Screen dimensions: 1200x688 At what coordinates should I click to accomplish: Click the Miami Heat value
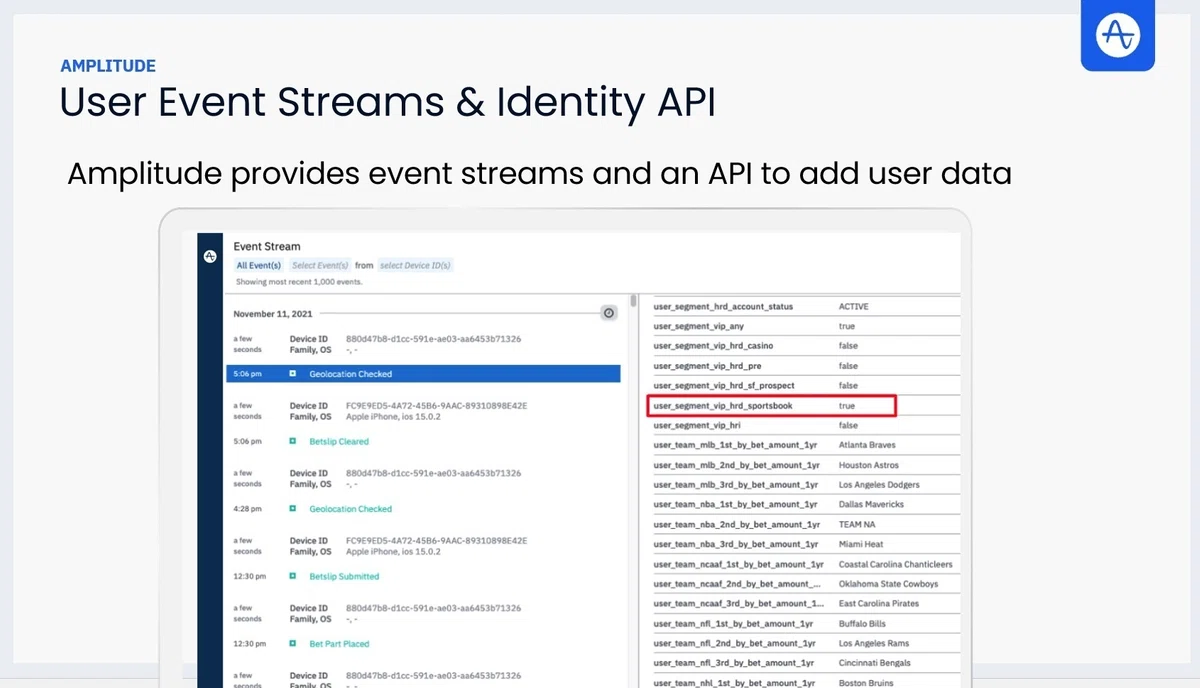pos(860,544)
